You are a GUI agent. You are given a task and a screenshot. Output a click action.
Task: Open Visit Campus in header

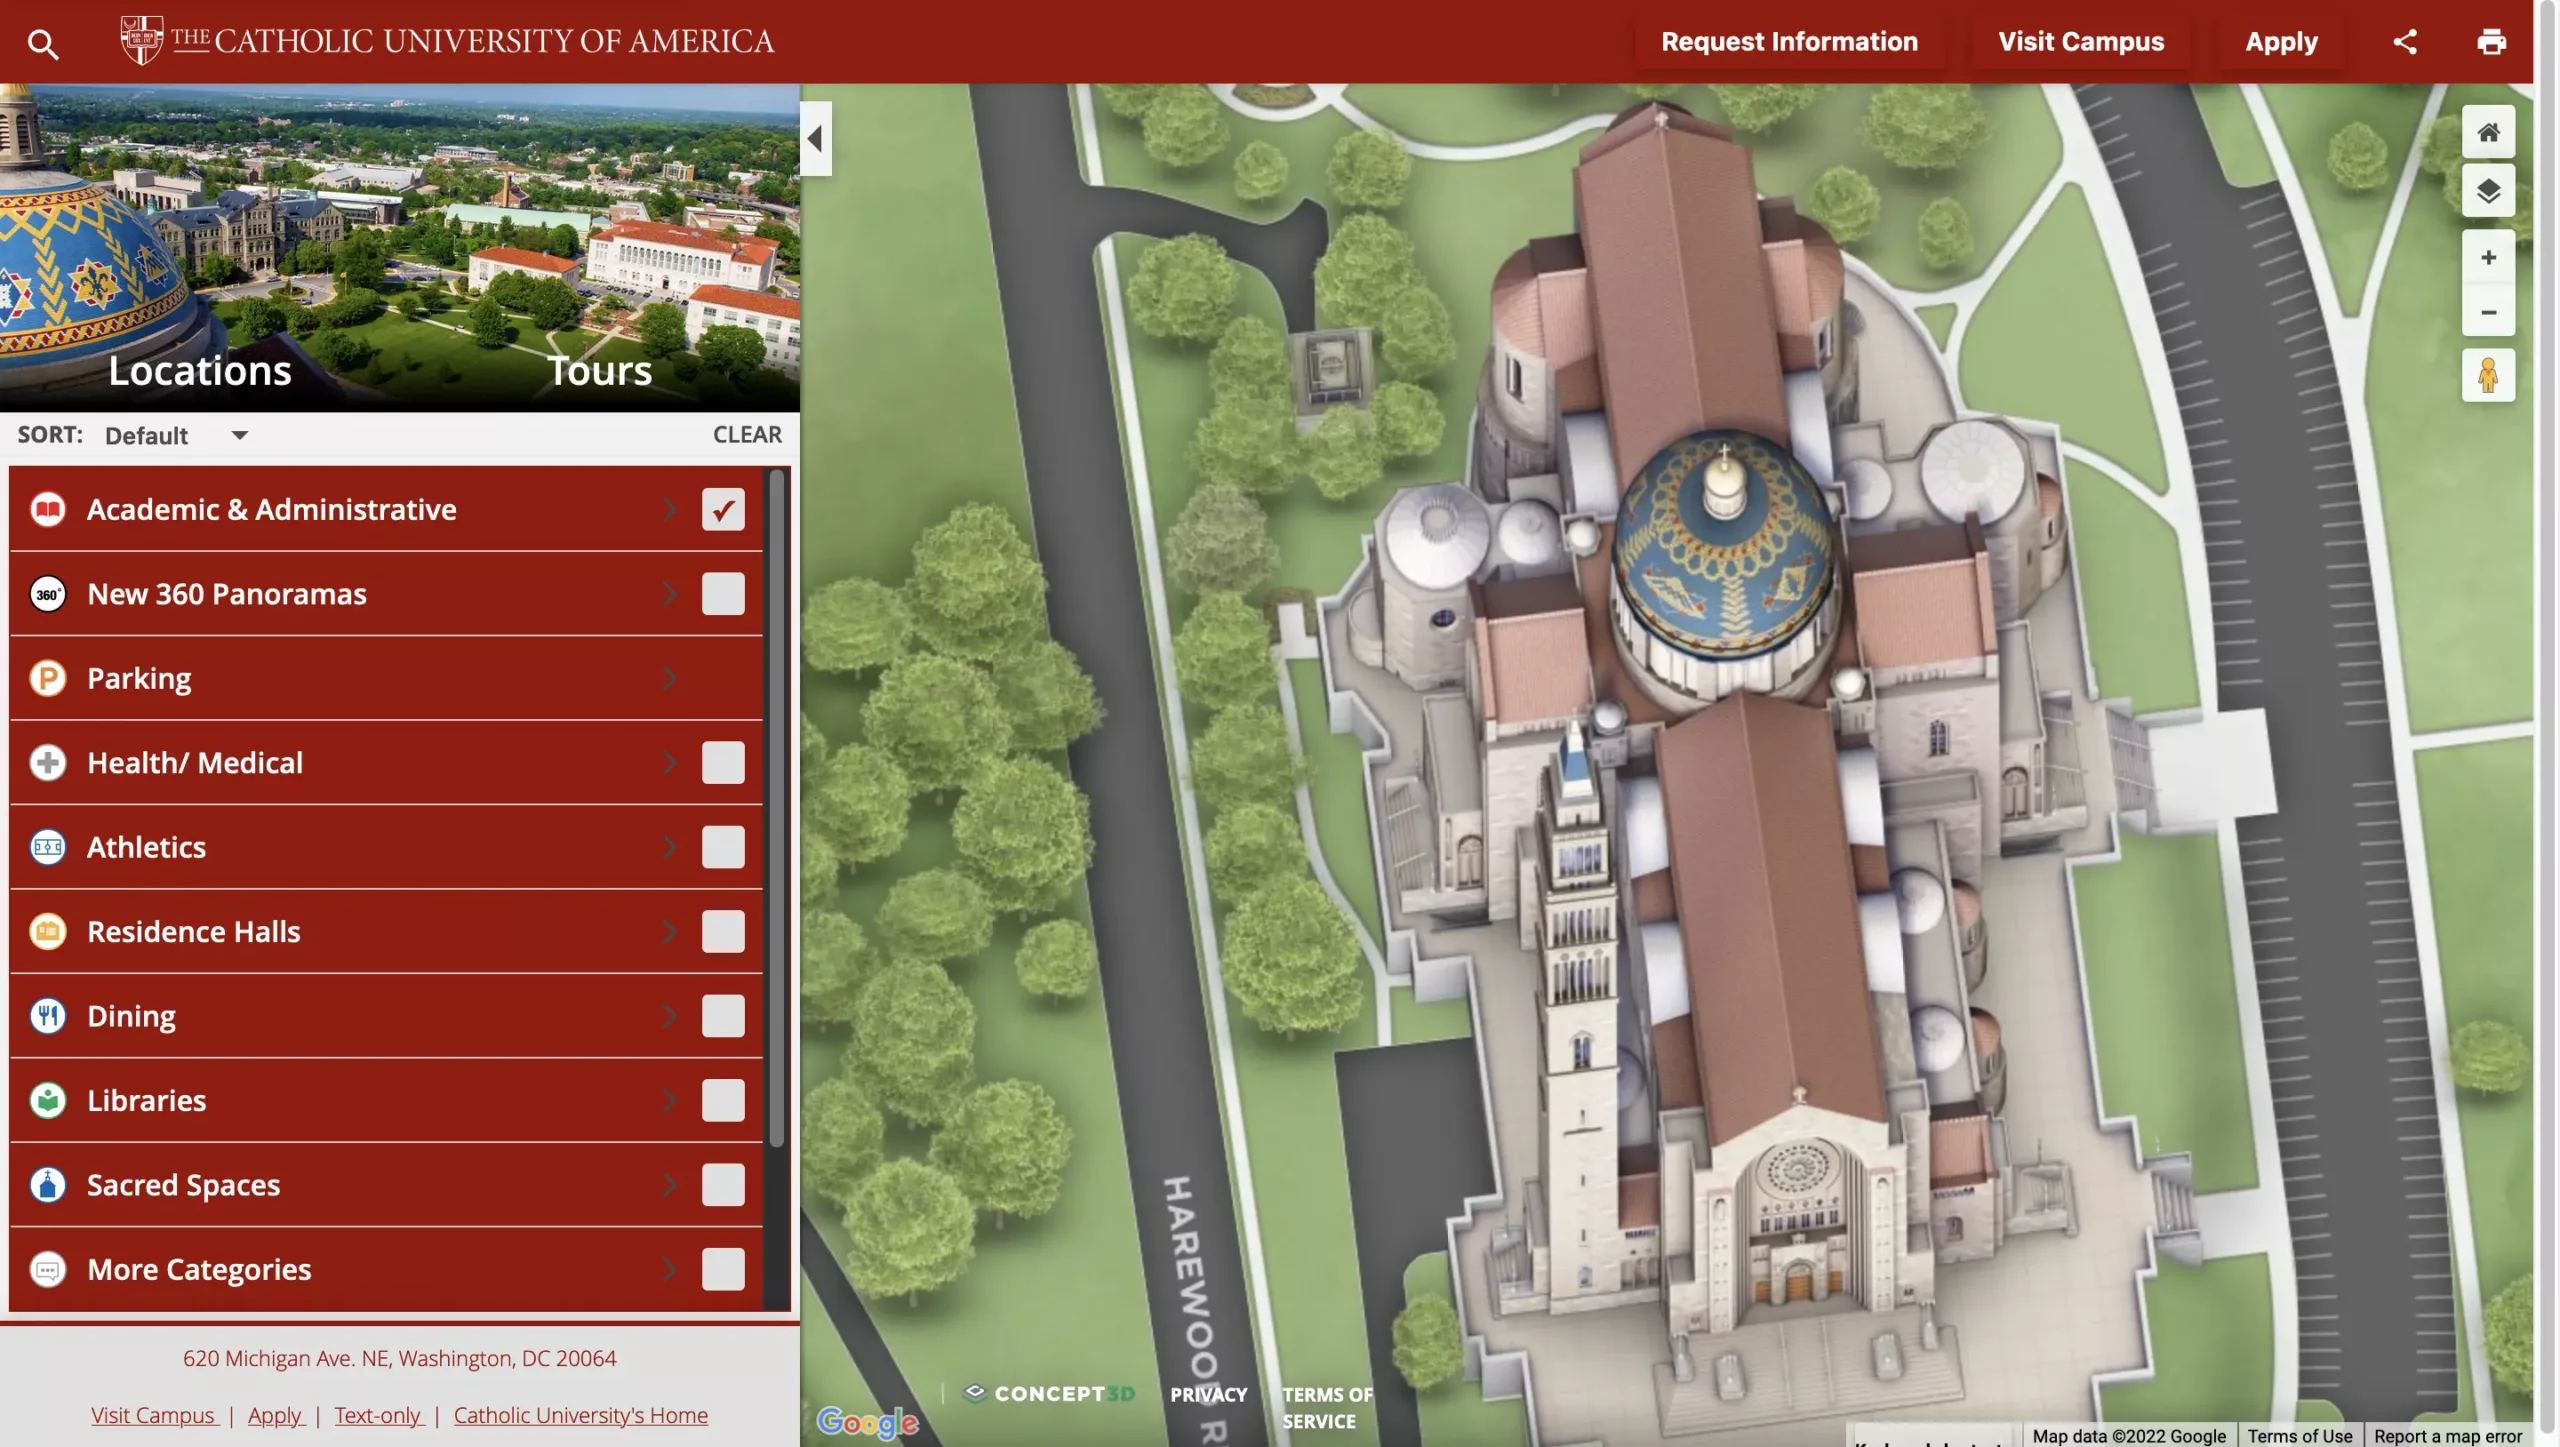pos(2081,41)
